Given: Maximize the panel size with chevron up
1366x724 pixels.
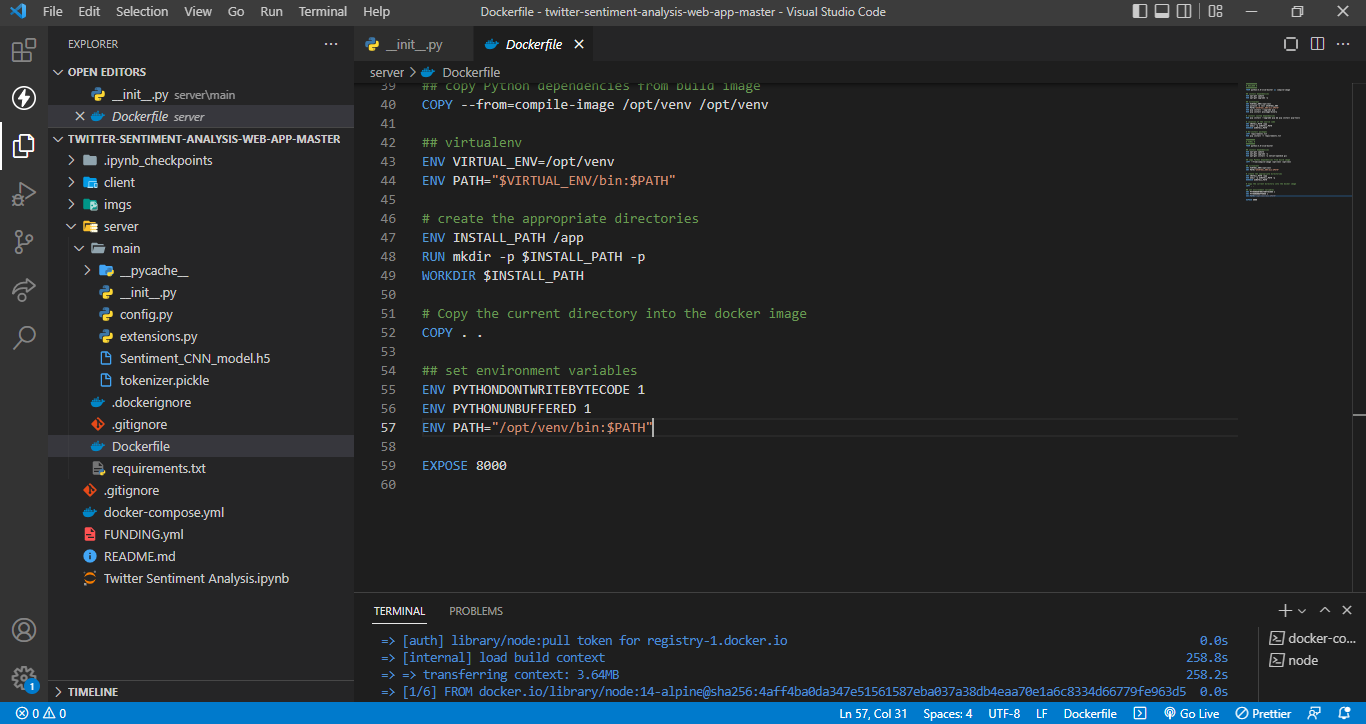Looking at the screenshot, I should point(1325,610).
